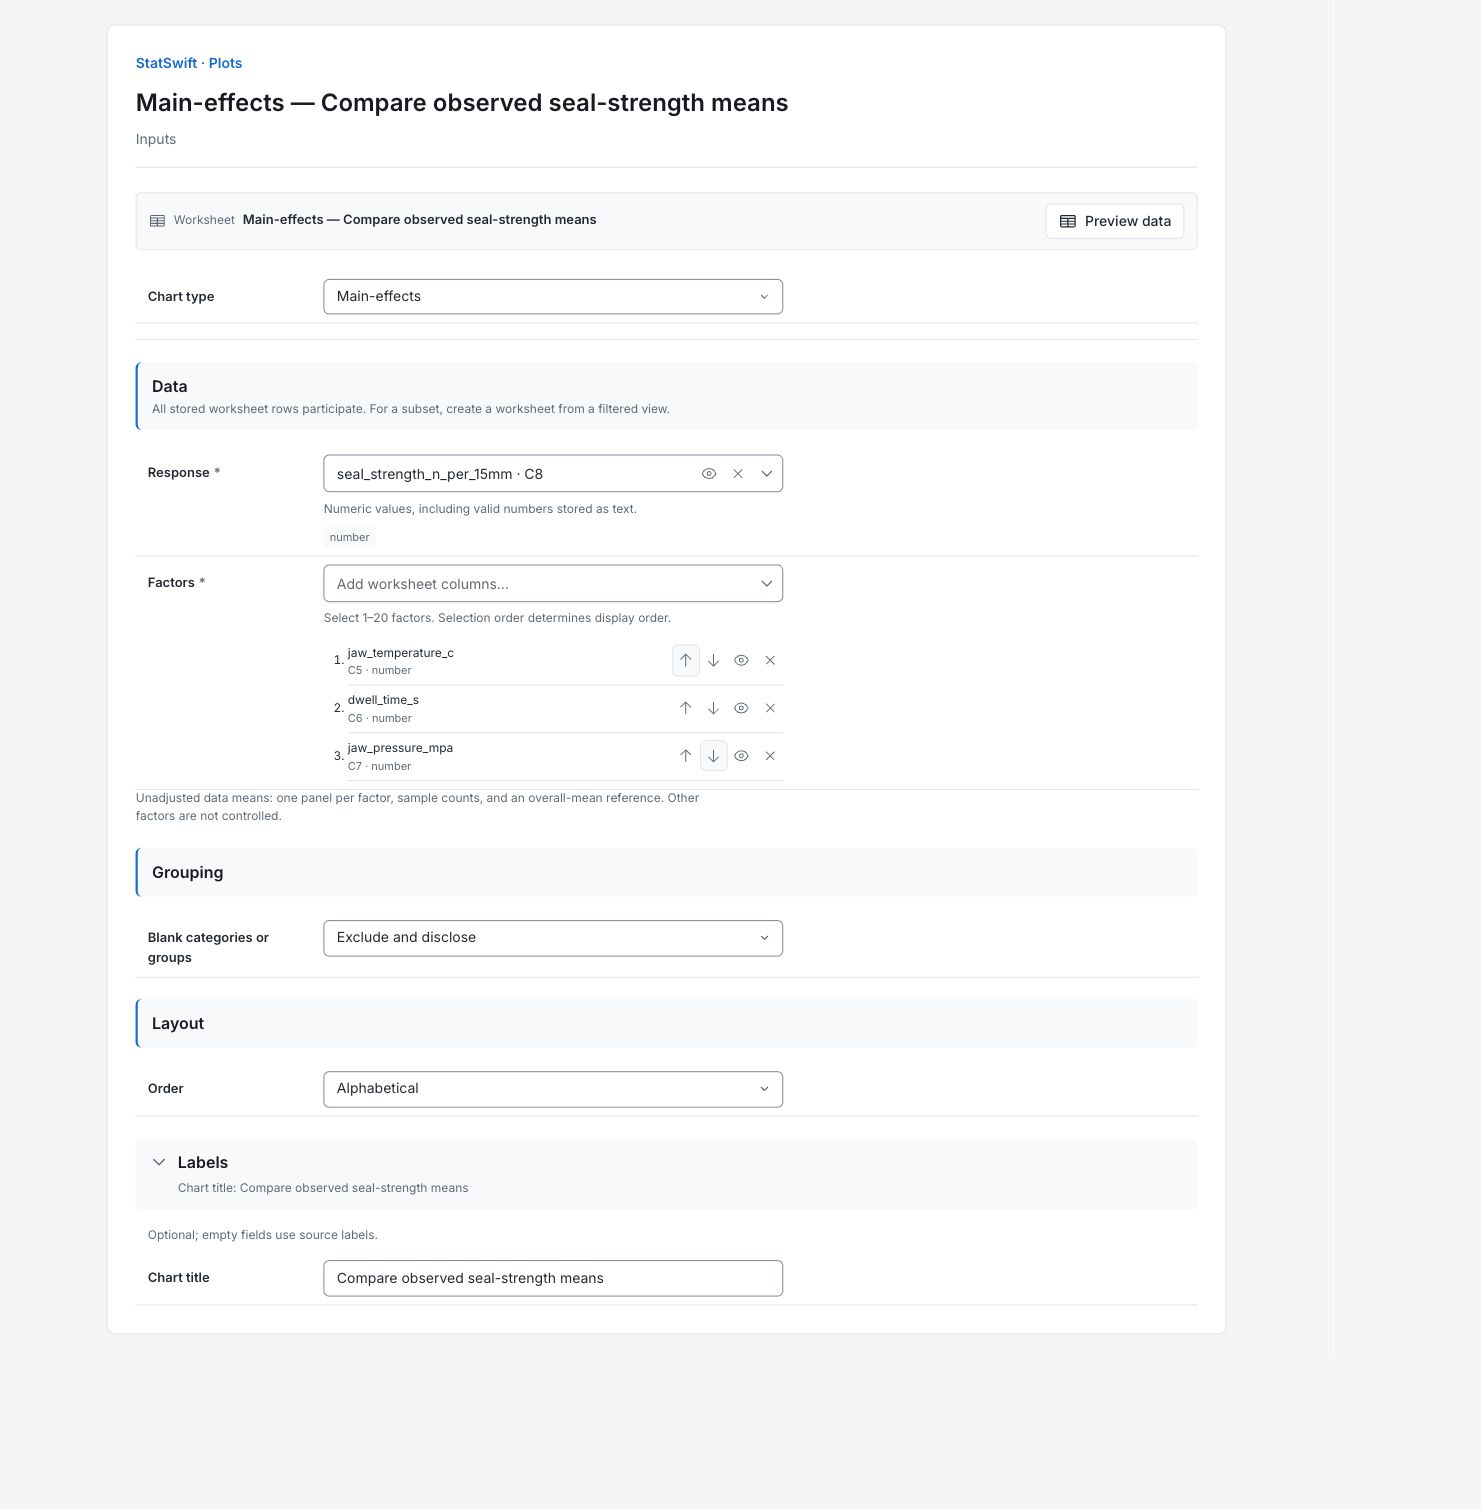Screen dimensions: 1481x1509
Task: Clear the Response column selection
Action: pos(738,474)
